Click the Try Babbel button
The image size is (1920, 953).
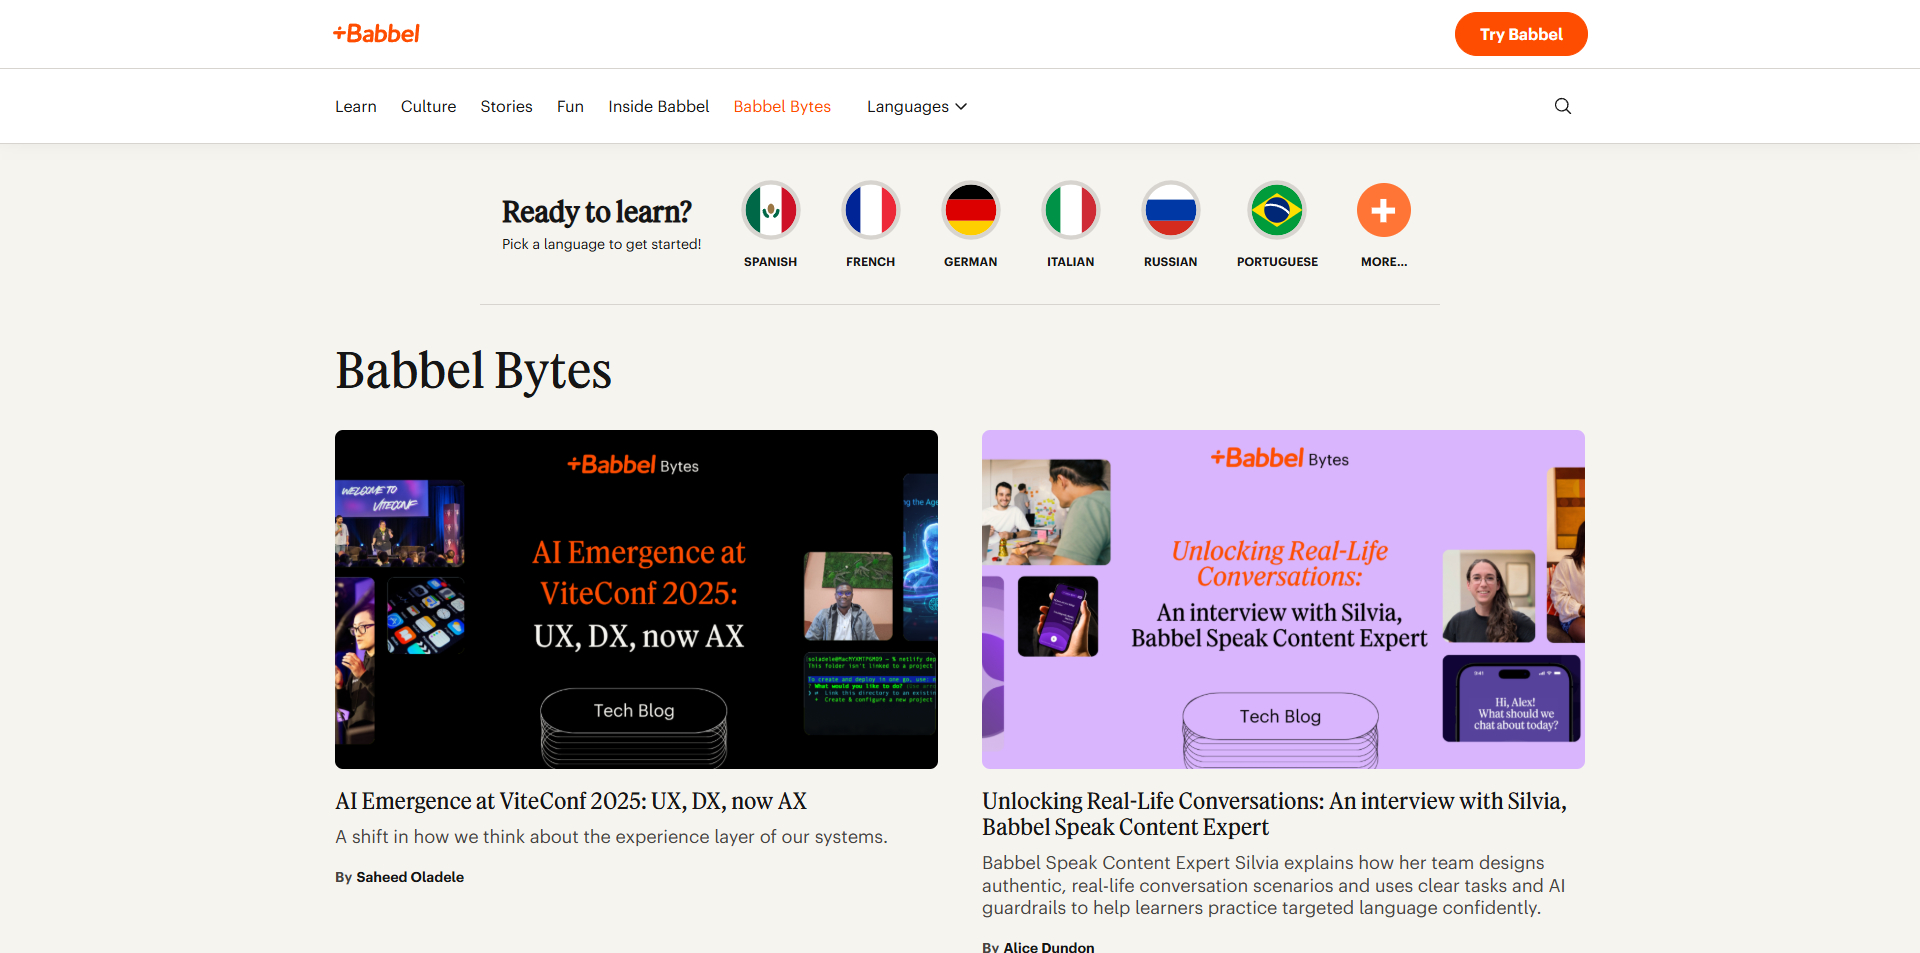pos(1521,34)
